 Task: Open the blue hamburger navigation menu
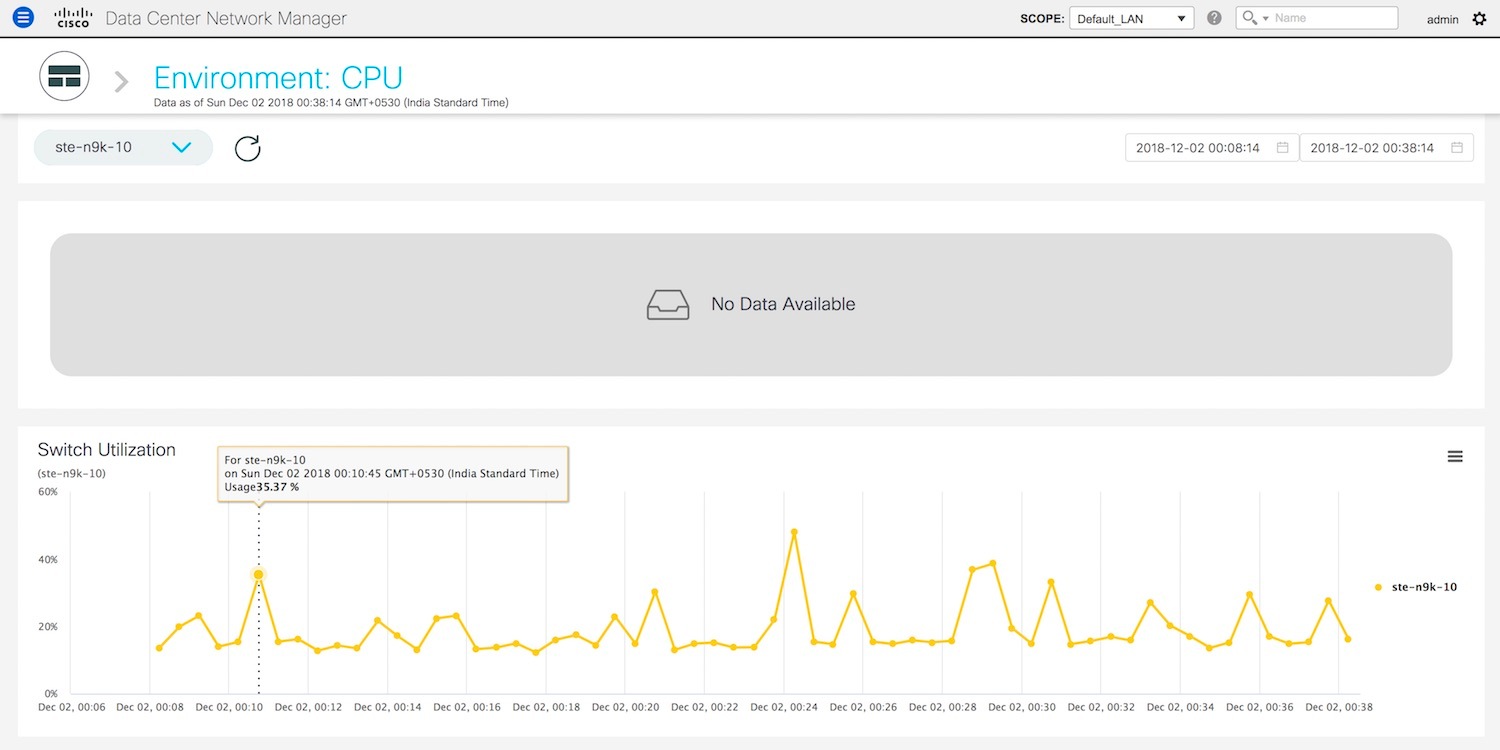pos(22,18)
